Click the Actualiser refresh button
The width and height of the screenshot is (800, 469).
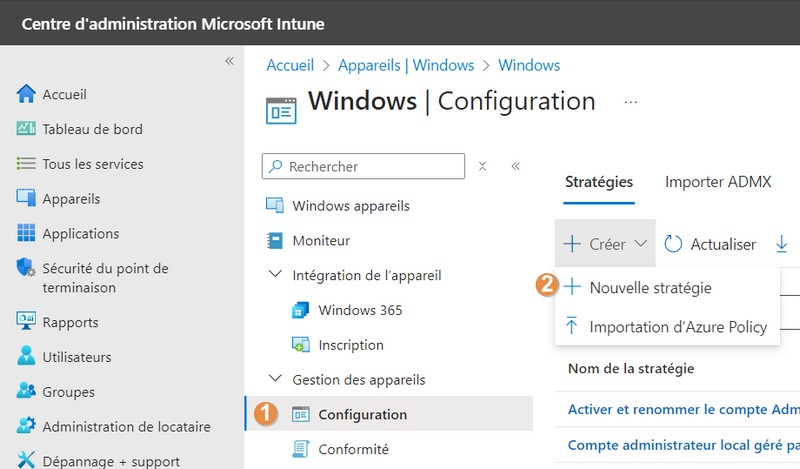[710, 244]
